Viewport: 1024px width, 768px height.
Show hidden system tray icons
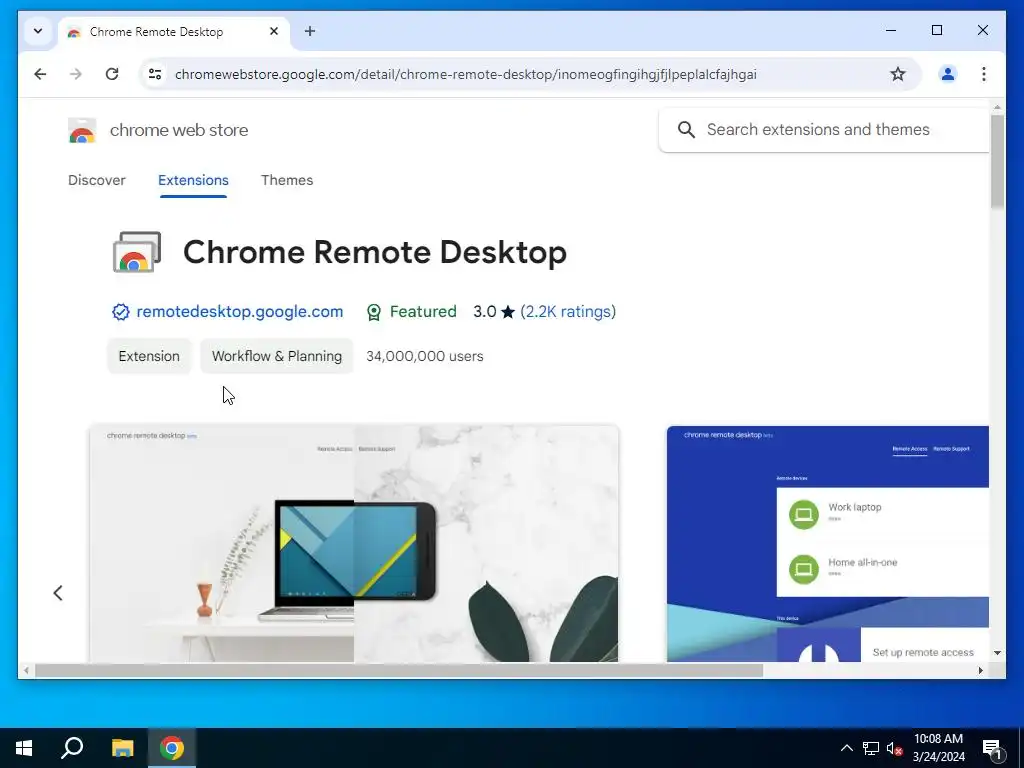click(x=846, y=748)
